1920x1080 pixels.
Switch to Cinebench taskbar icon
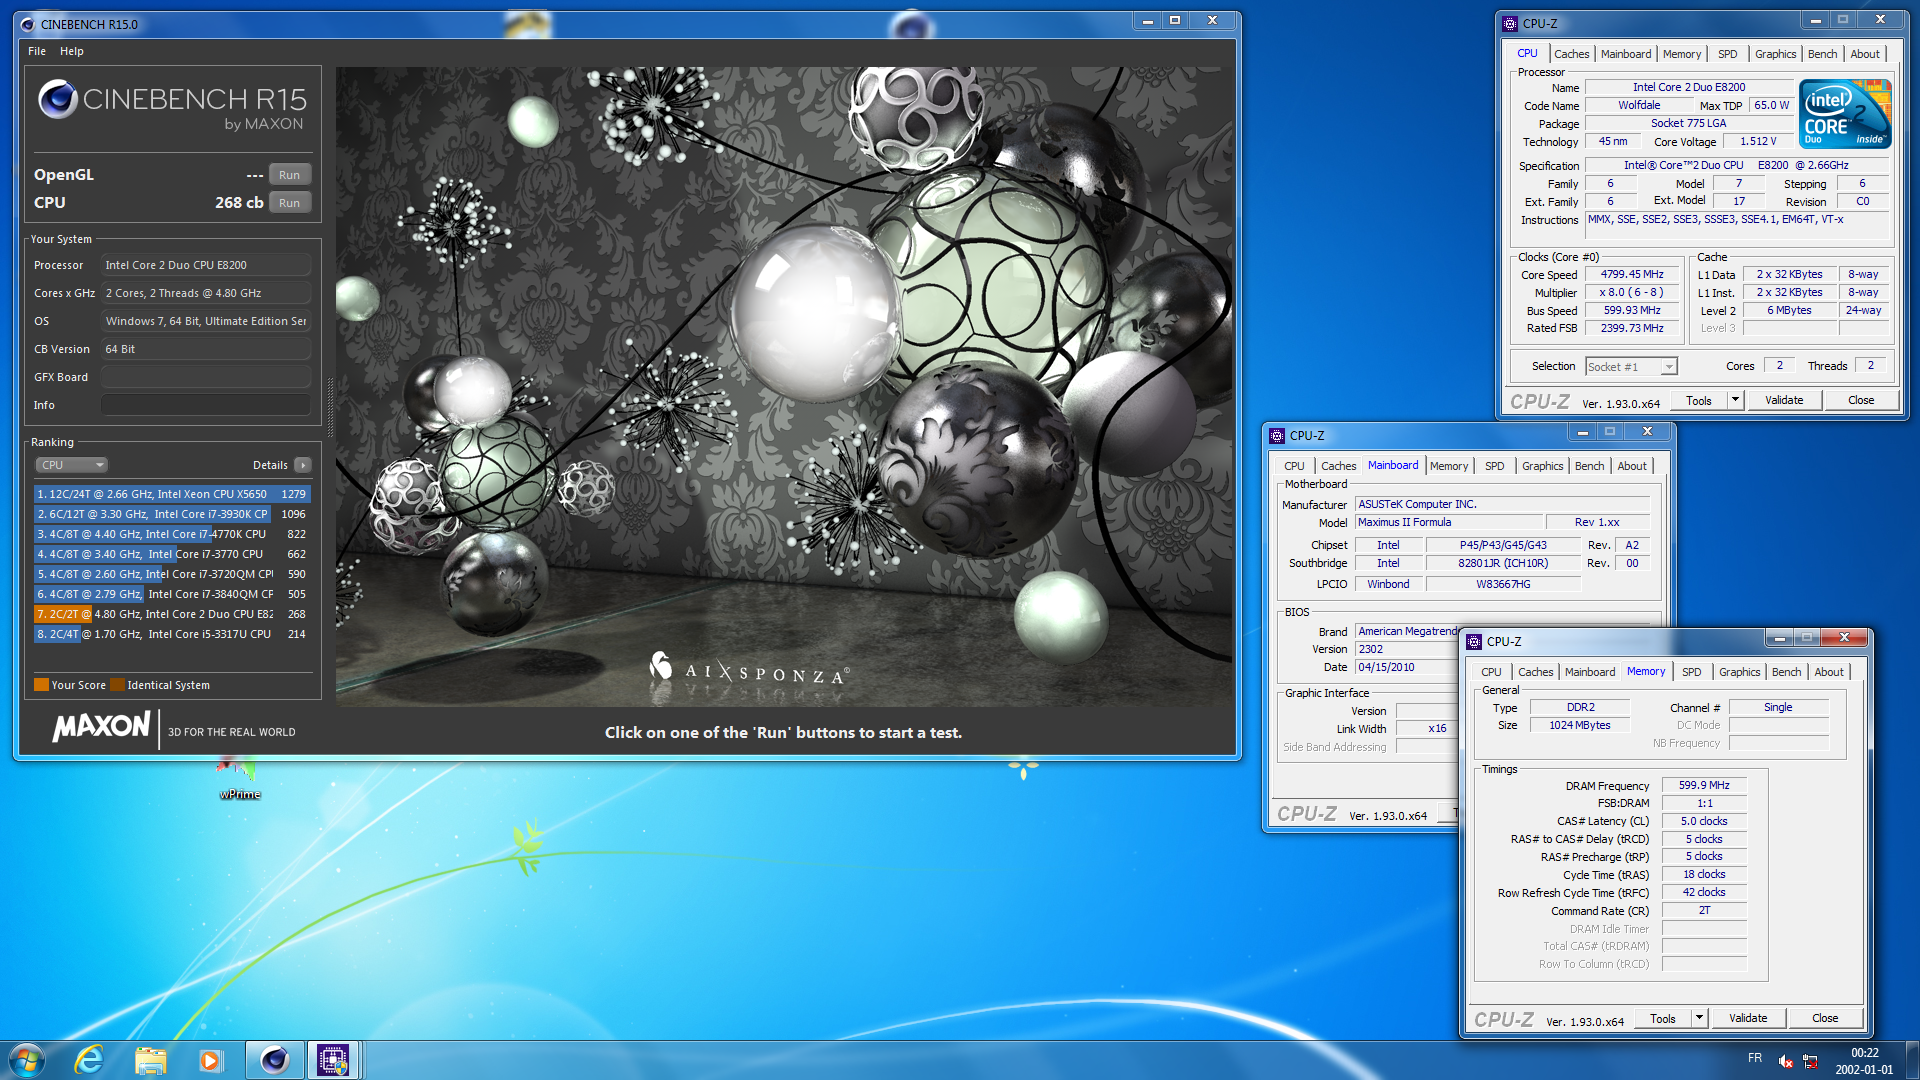tap(274, 1060)
